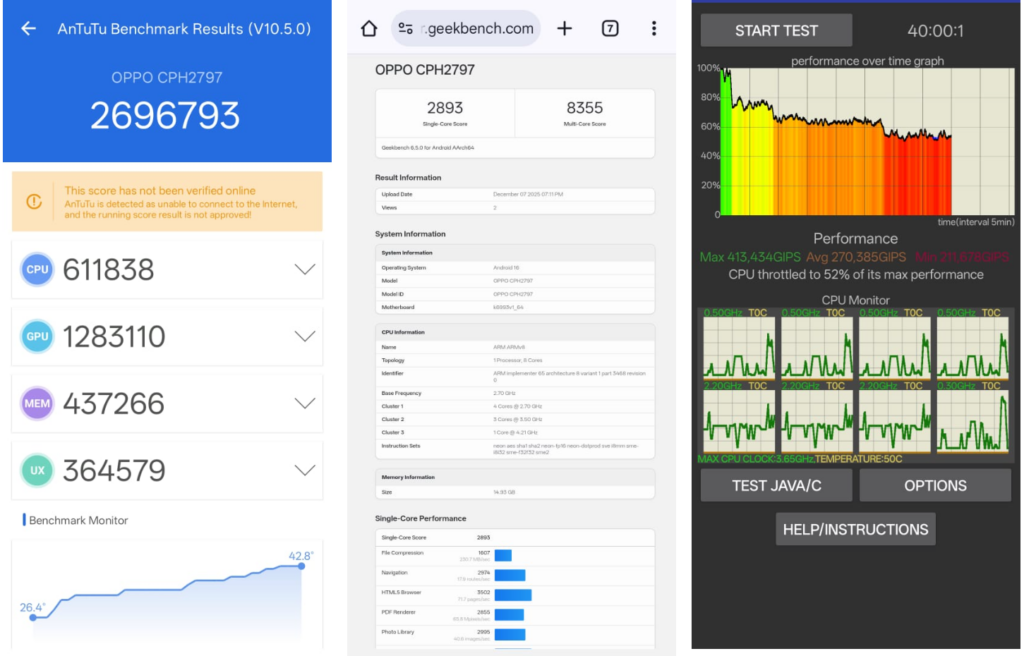Viewport: 1024px width, 656px height.
Task: Click the GPU score badge icon
Action: click(37, 336)
